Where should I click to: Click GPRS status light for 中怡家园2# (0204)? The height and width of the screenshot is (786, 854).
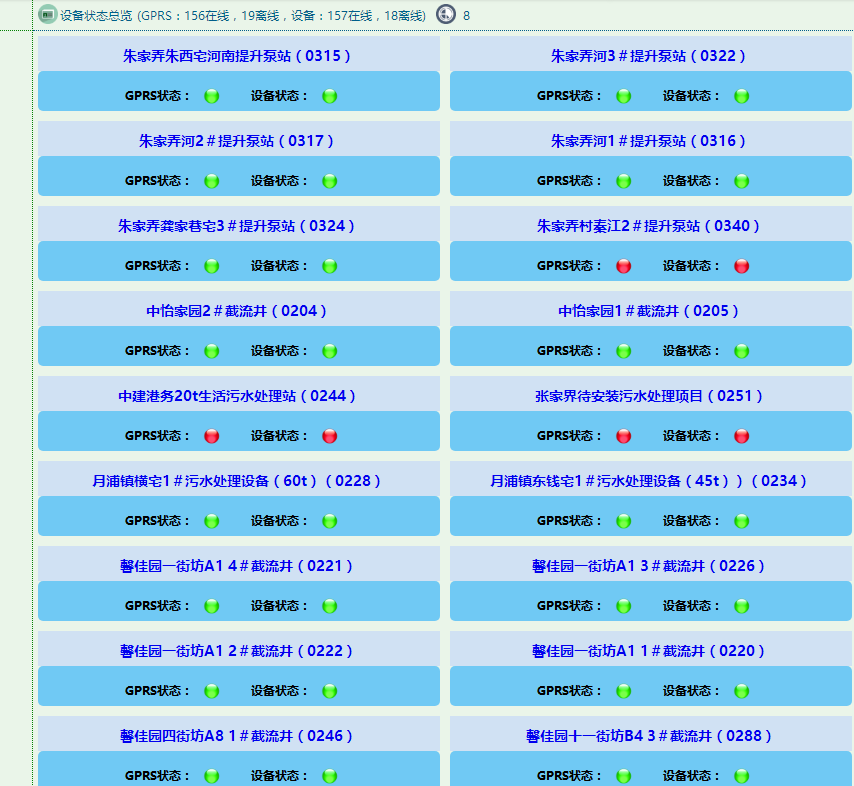211,351
